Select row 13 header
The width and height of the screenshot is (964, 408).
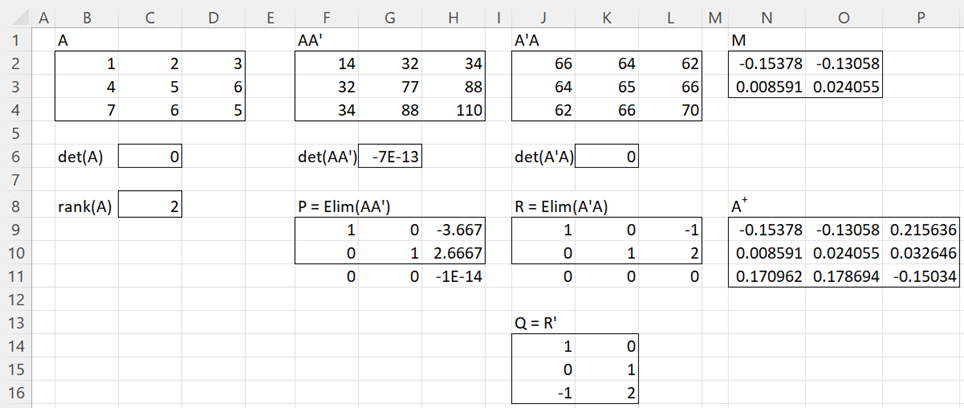[15, 323]
